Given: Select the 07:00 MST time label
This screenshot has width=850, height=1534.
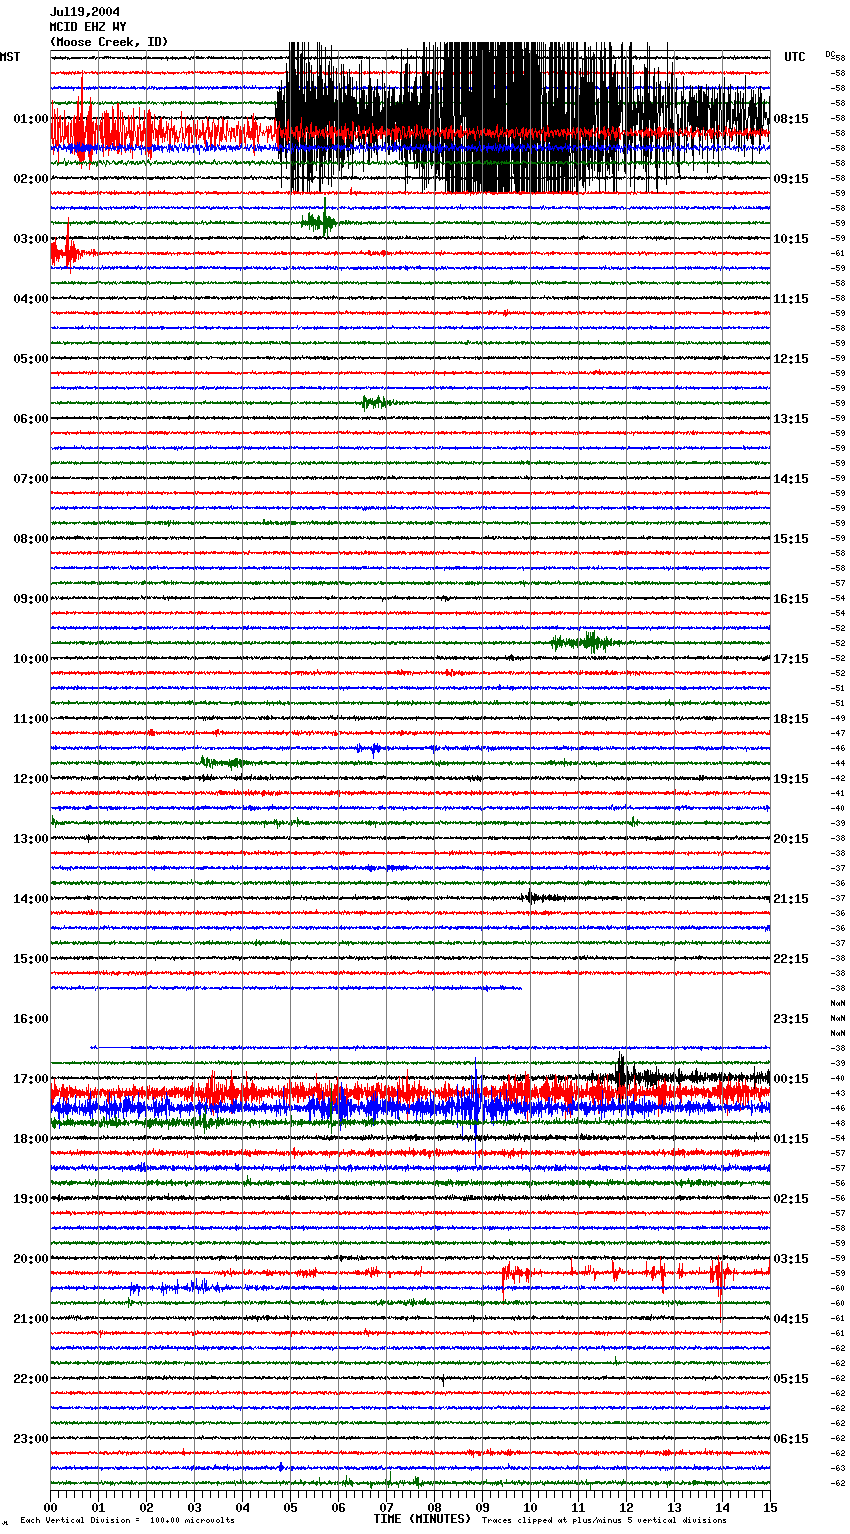Looking at the screenshot, I should [x=31, y=478].
